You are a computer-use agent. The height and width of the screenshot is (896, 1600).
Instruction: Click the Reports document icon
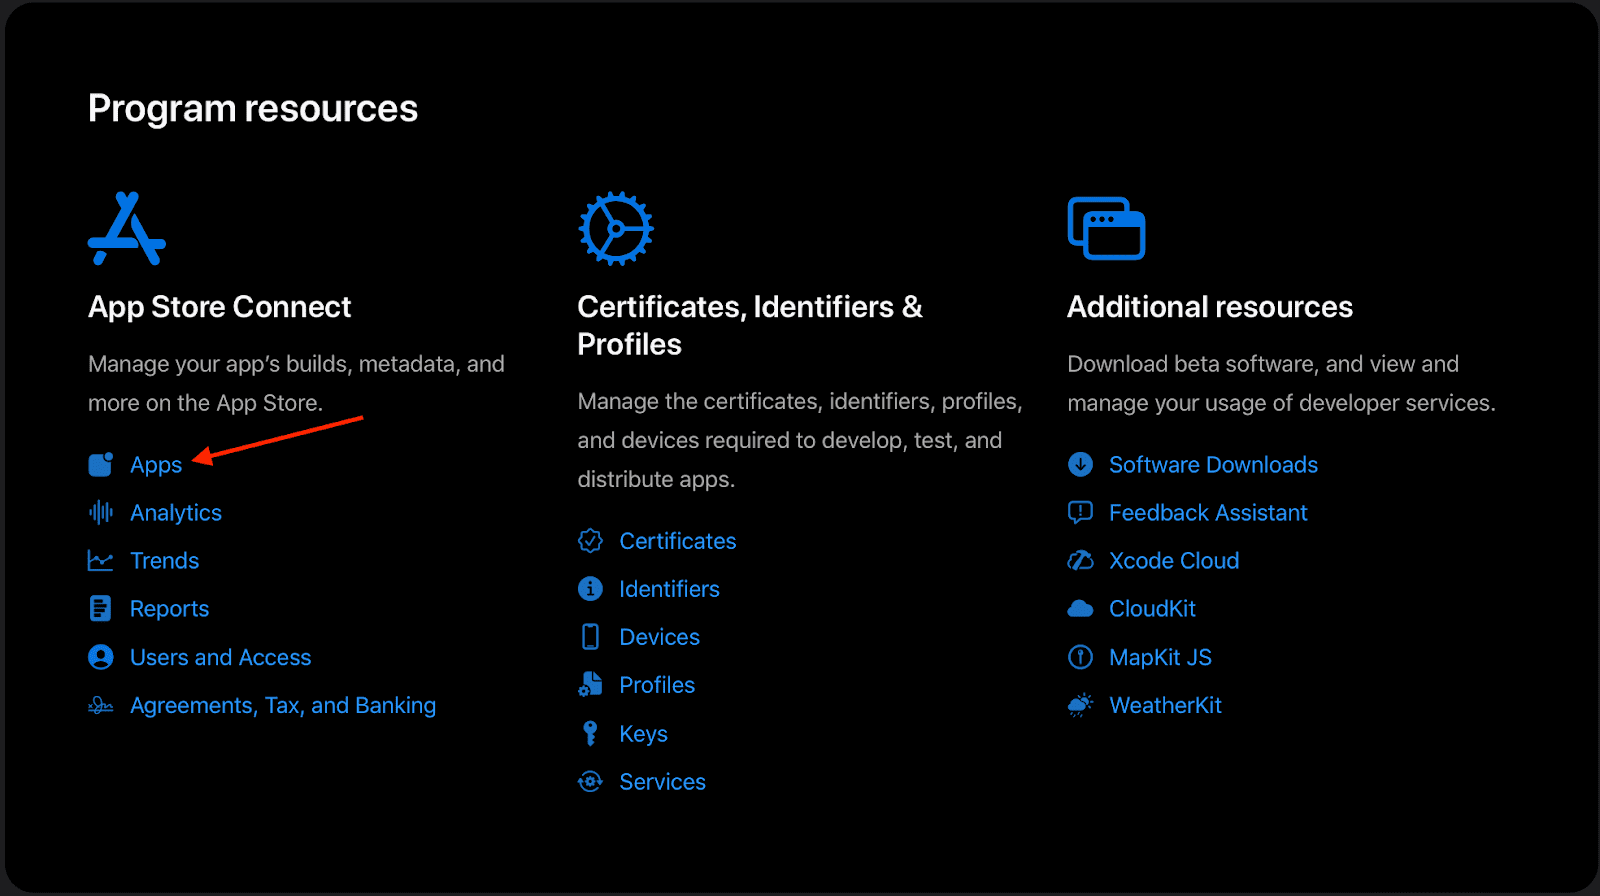click(101, 609)
